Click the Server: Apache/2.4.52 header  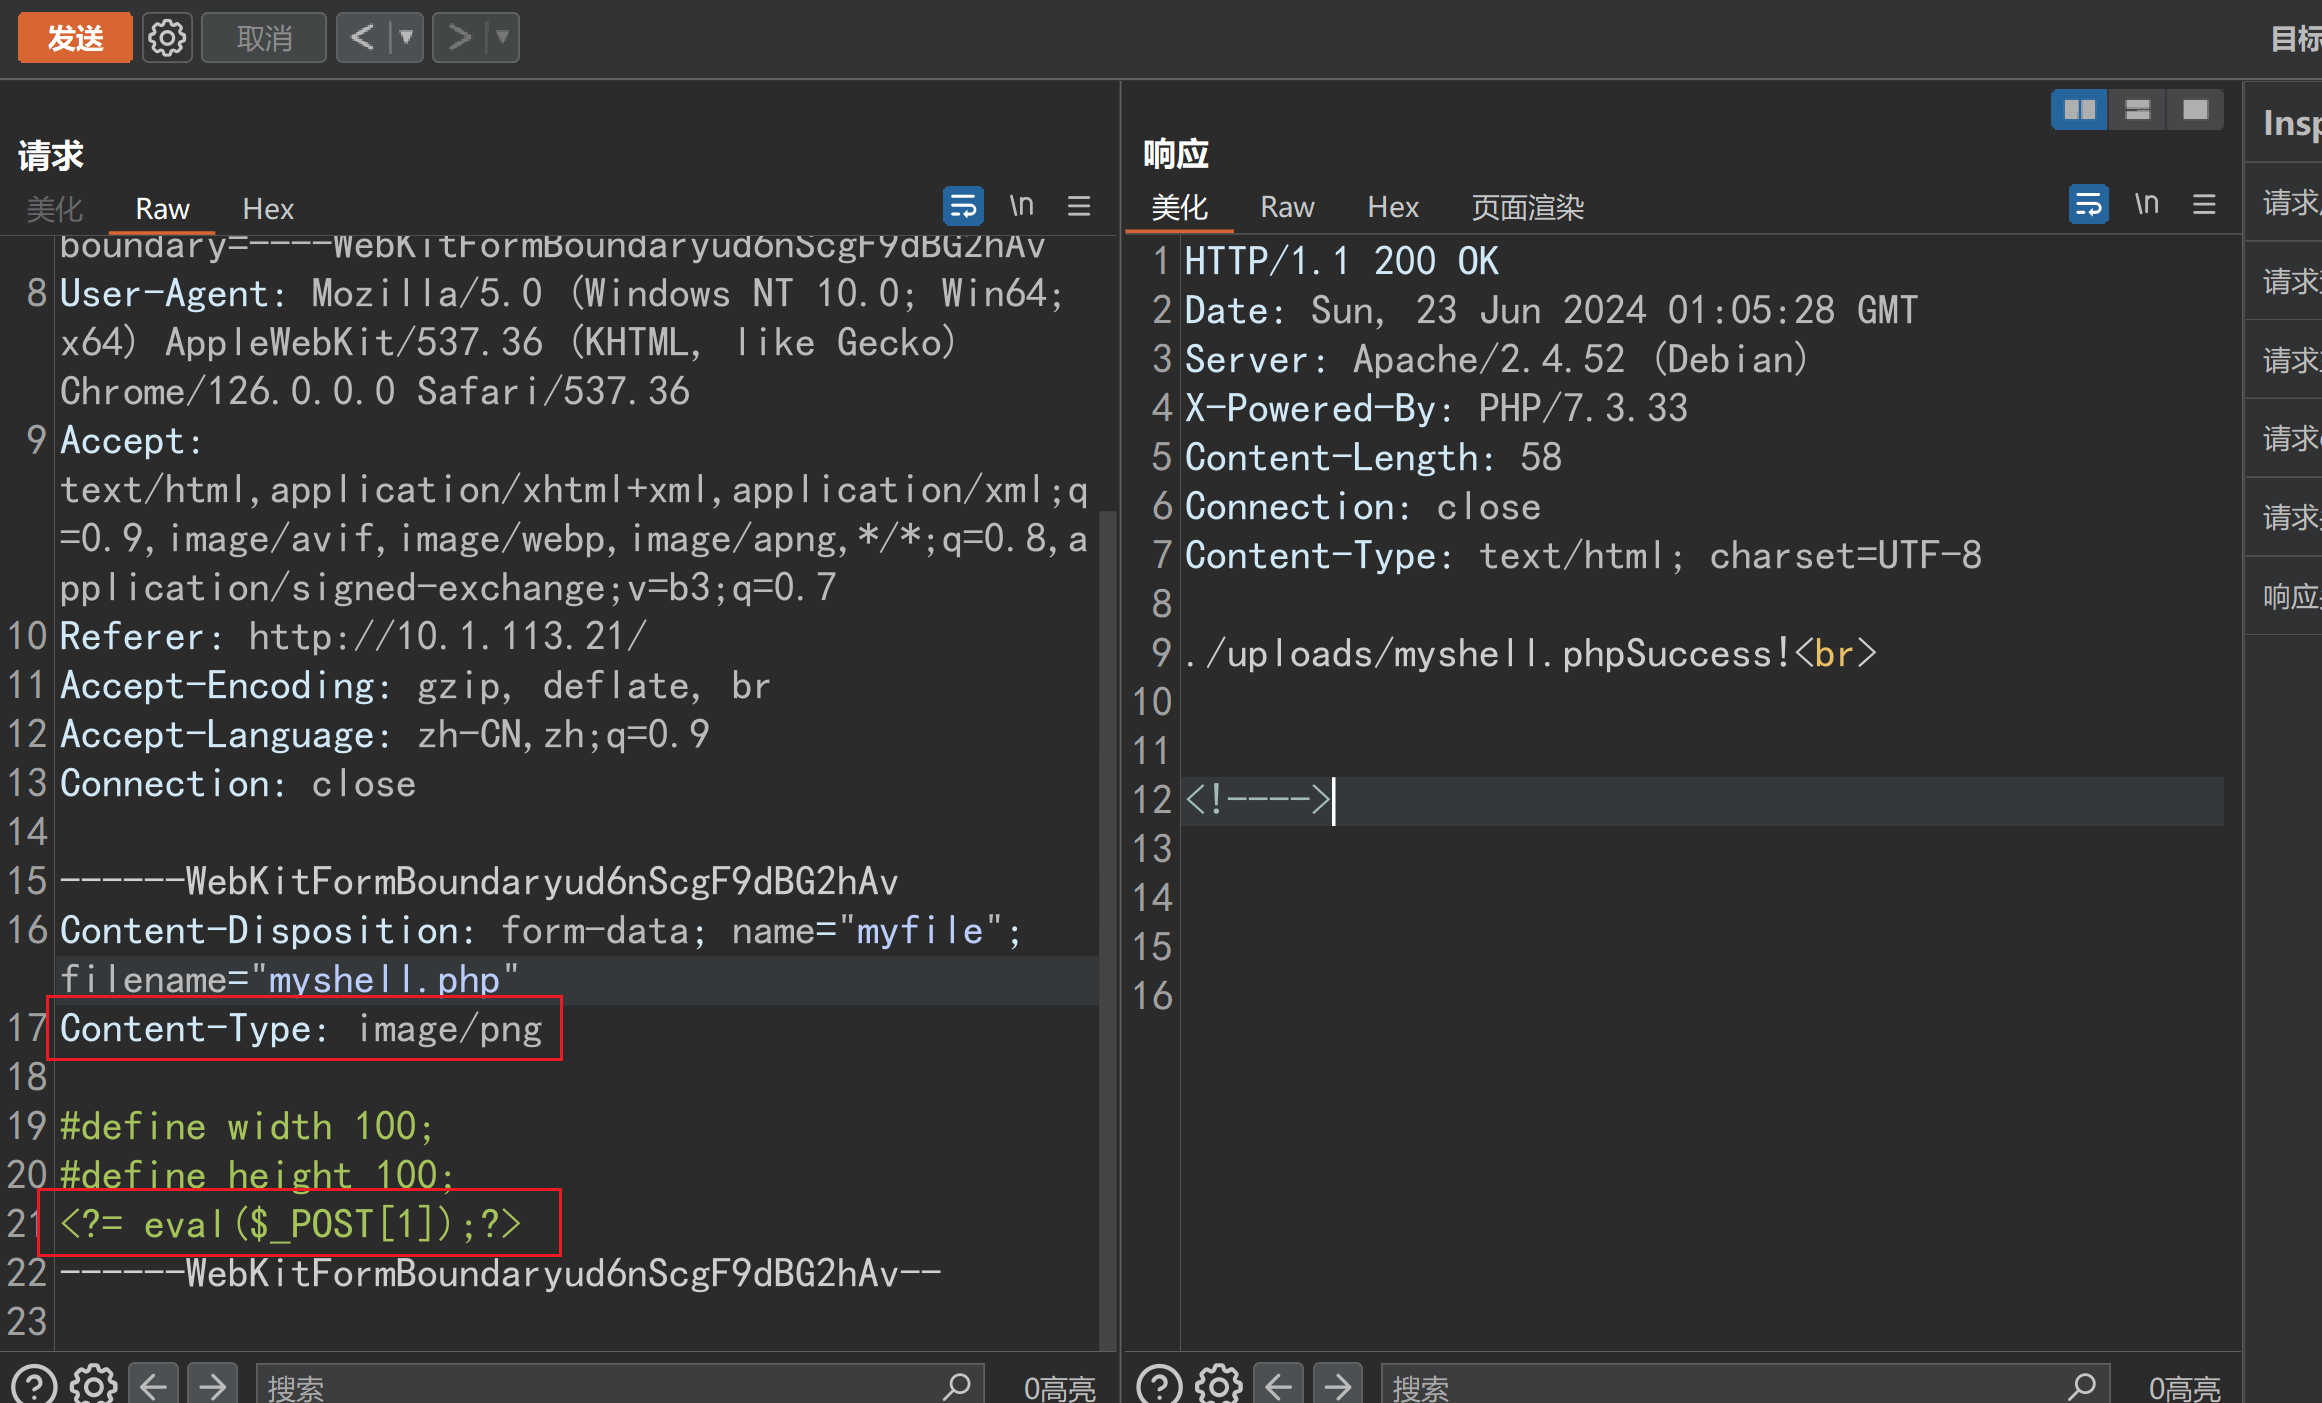(1496, 359)
